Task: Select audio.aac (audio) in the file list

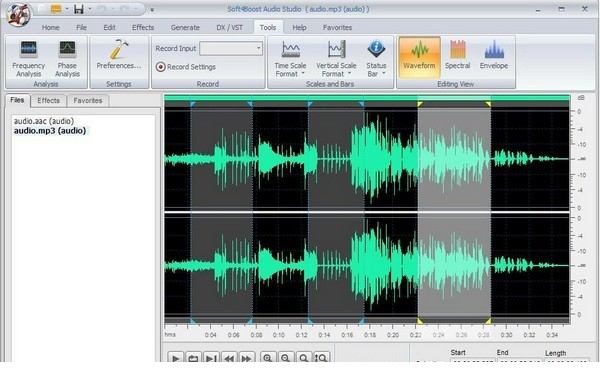Action: 44,121
